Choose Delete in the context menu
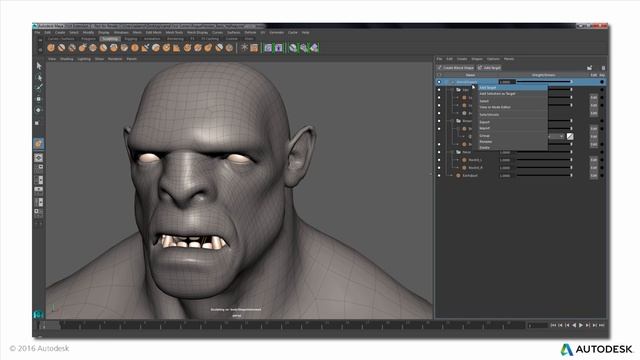The width and height of the screenshot is (640, 360). (x=513, y=147)
